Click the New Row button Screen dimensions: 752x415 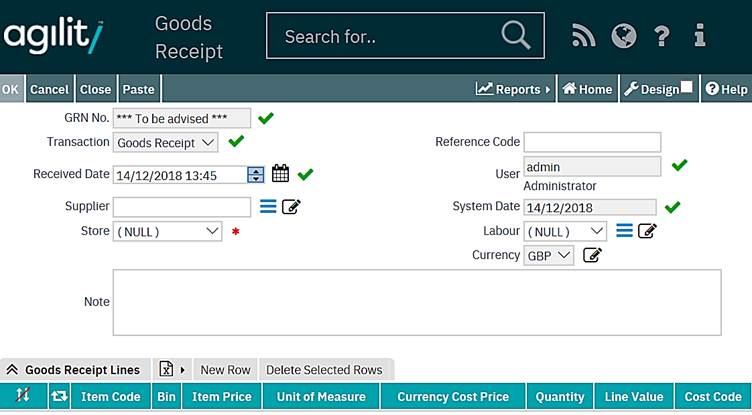[x=225, y=370]
